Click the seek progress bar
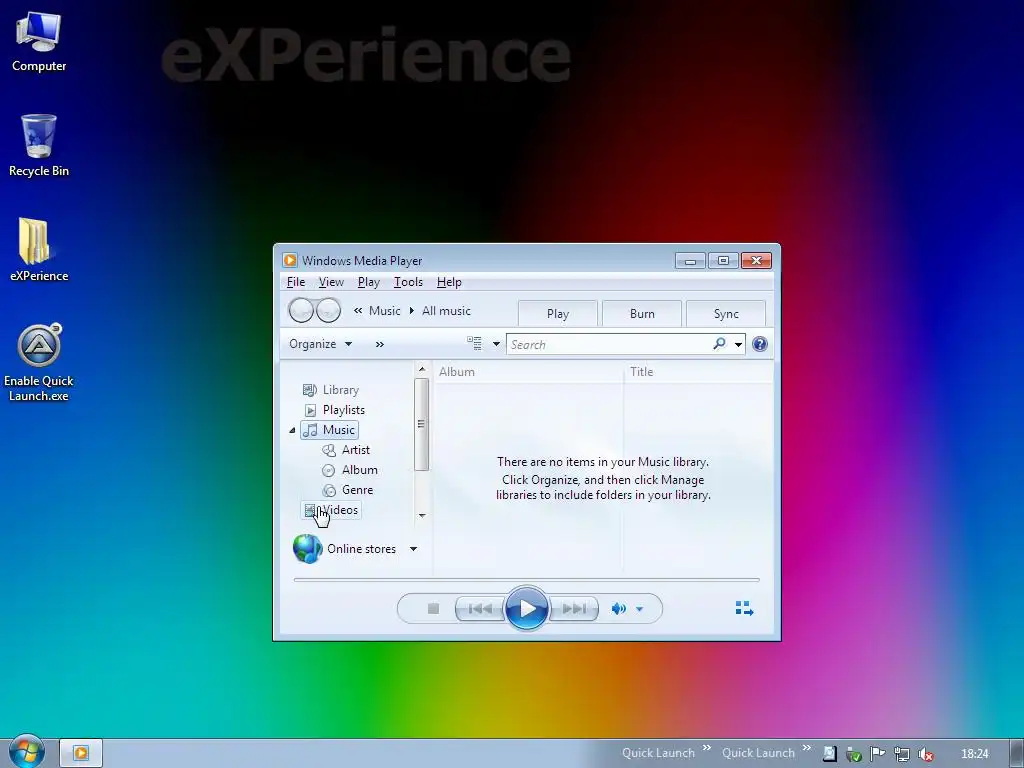The image size is (1024, 768). click(x=526, y=579)
